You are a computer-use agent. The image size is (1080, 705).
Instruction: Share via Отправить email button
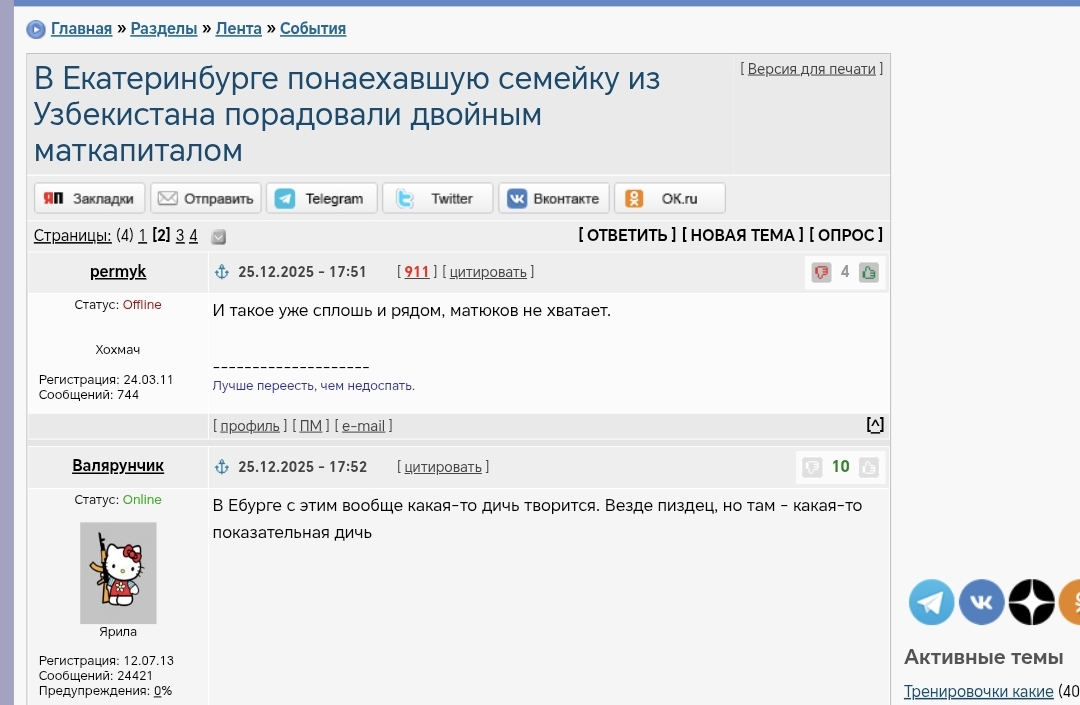click(206, 198)
